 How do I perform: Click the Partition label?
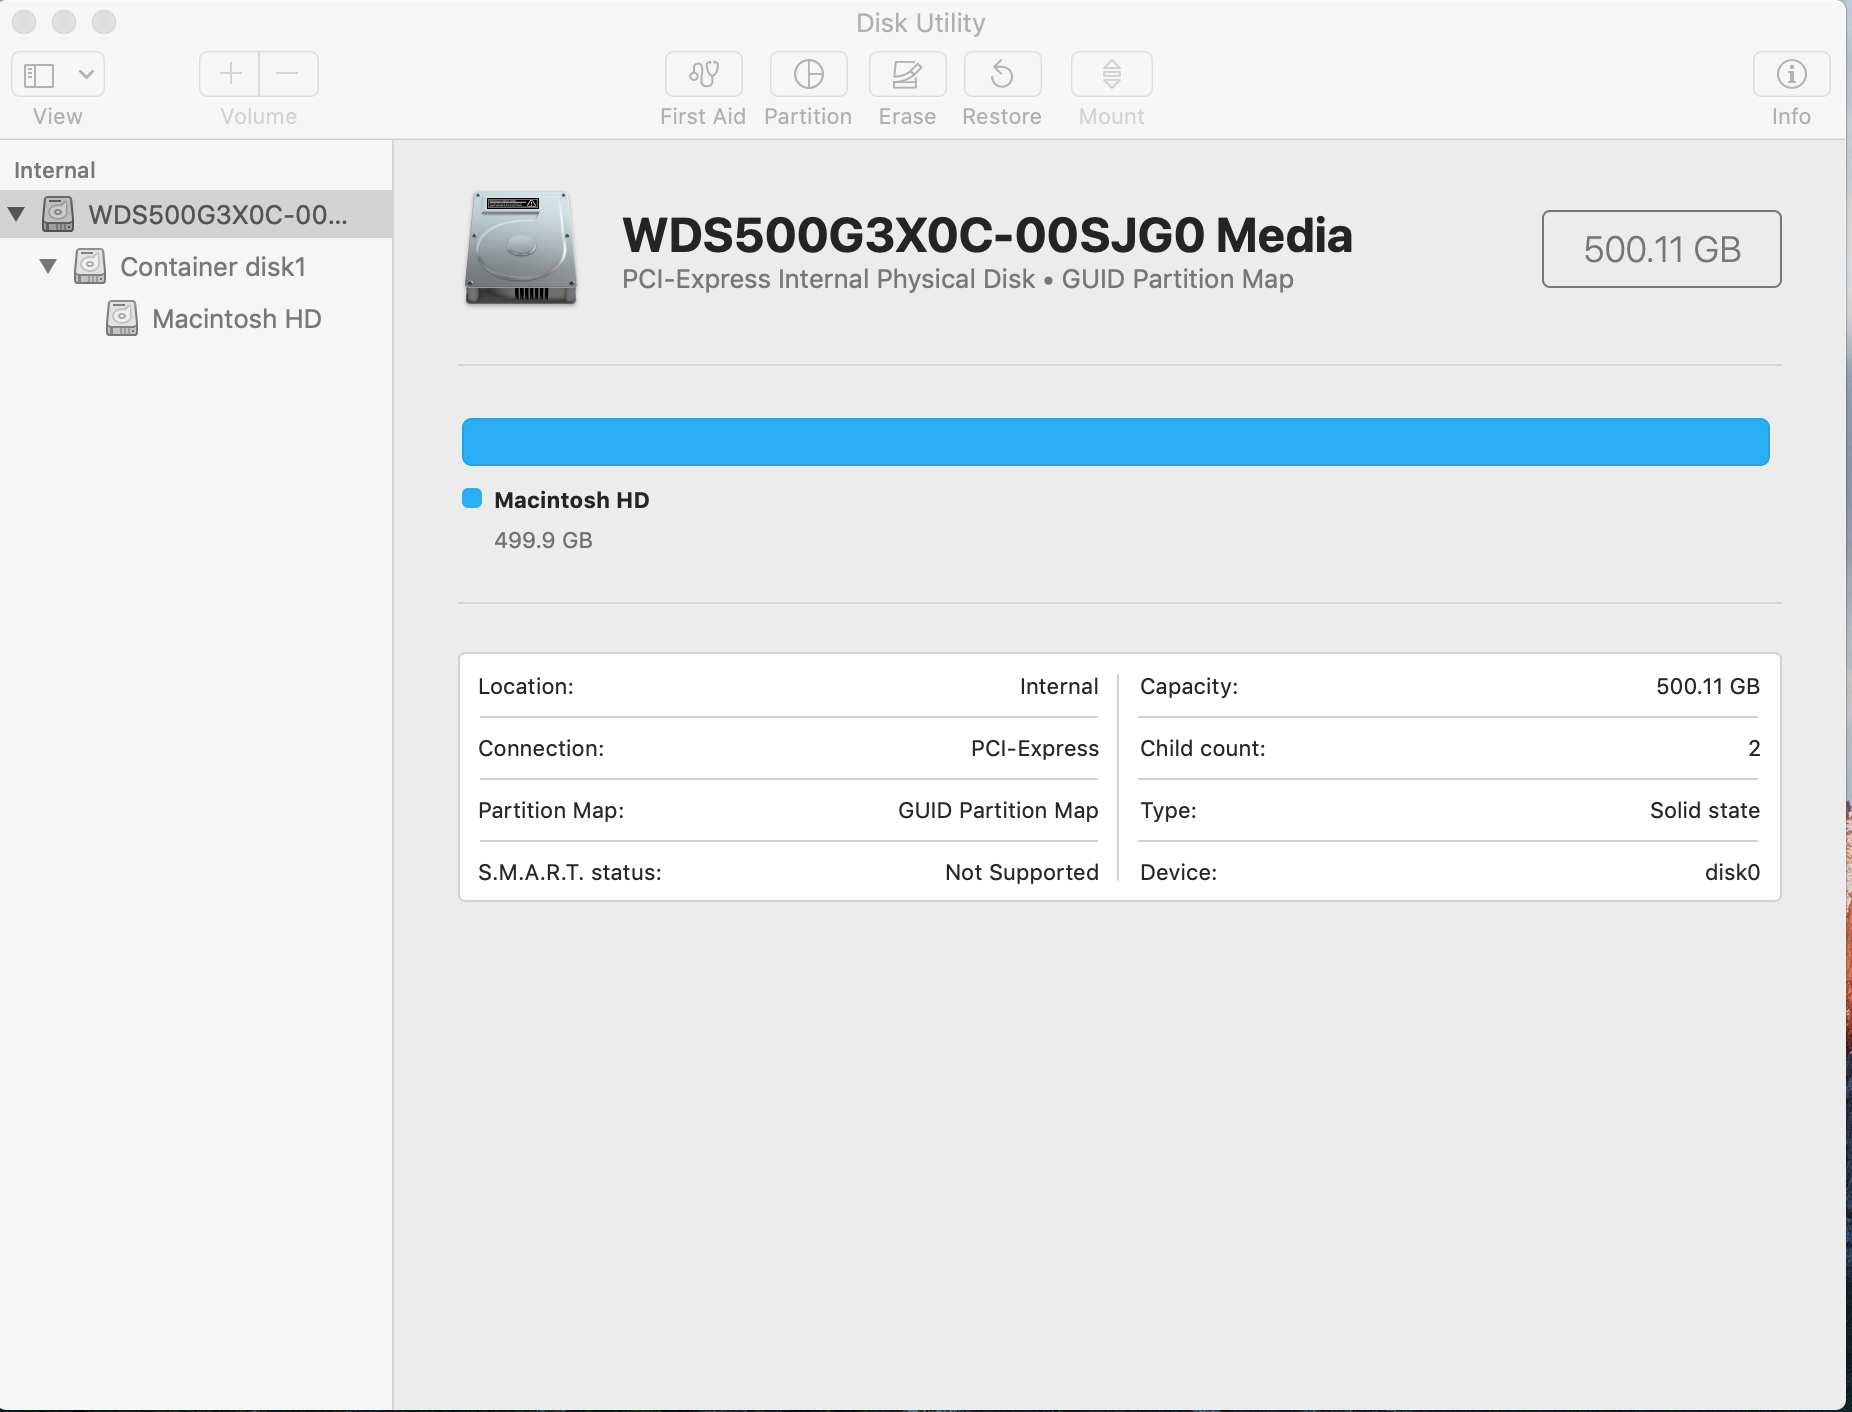click(x=808, y=117)
